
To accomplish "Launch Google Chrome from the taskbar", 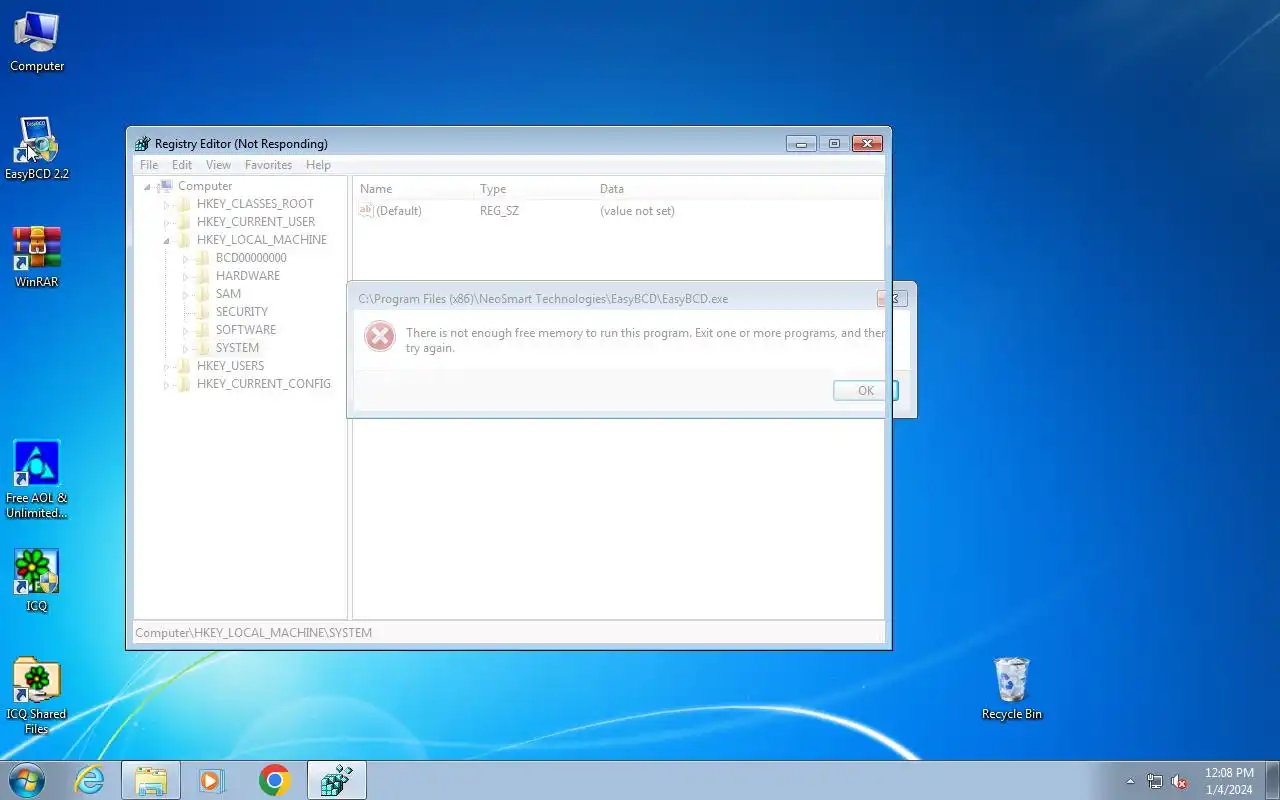I will (274, 780).
